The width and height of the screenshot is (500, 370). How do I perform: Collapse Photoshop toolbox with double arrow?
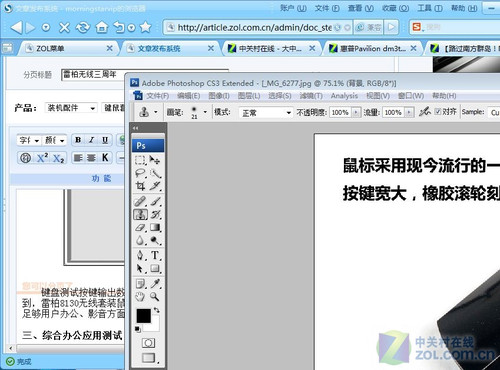tap(135, 128)
